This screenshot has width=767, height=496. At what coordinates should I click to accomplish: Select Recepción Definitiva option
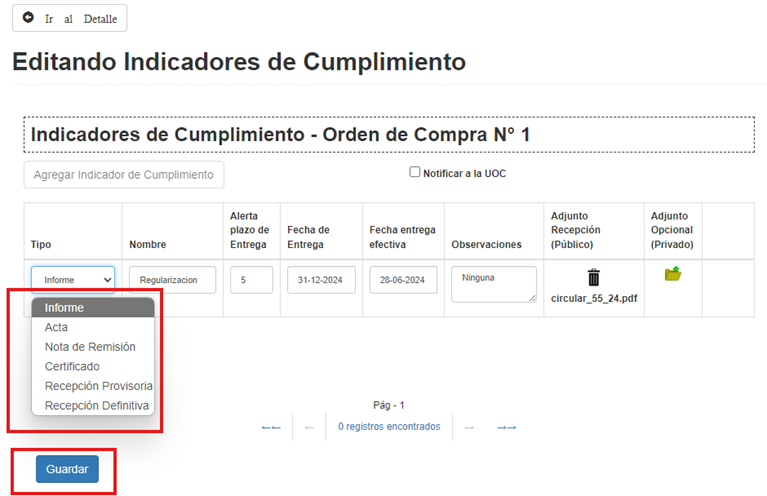(97, 406)
